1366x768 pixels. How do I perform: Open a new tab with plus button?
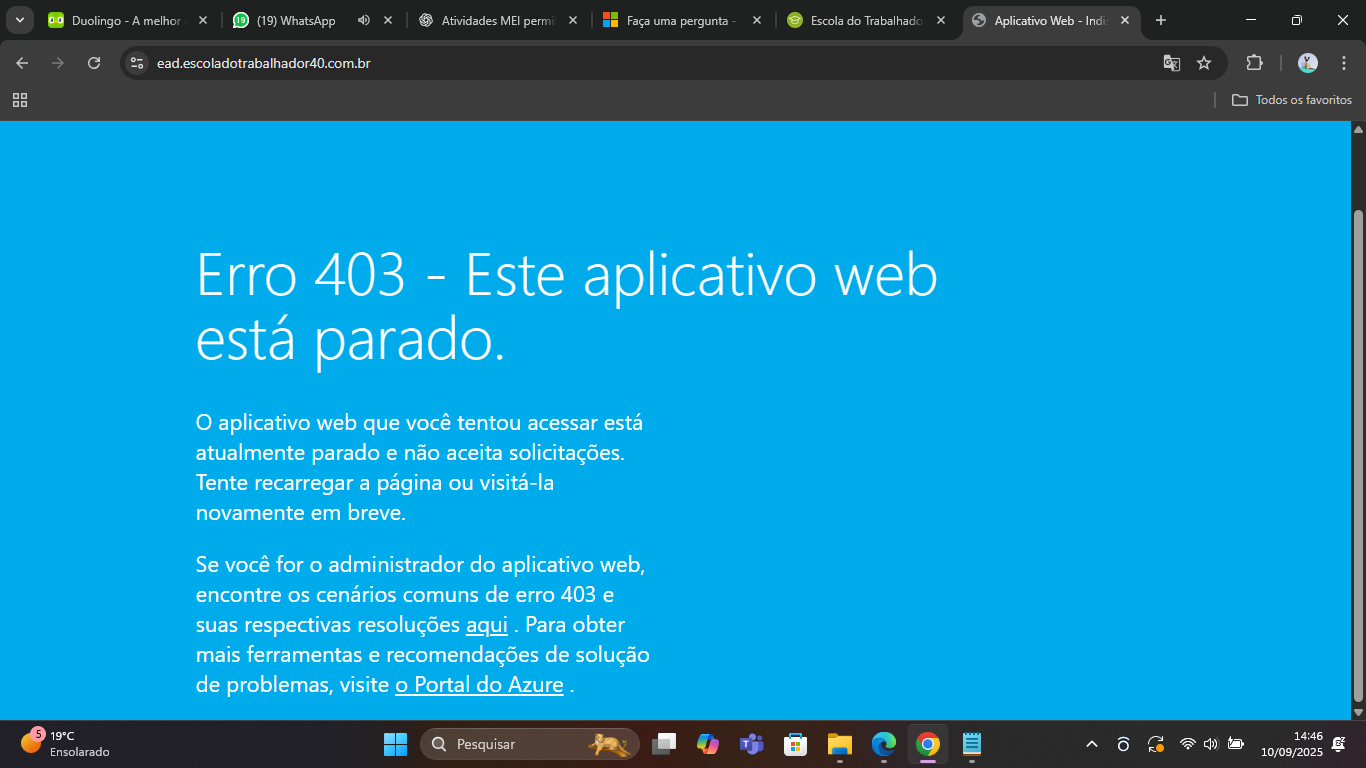point(1161,20)
